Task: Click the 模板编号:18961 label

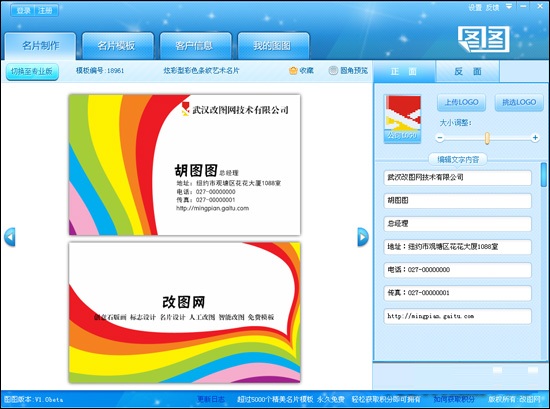Action: (100, 71)
